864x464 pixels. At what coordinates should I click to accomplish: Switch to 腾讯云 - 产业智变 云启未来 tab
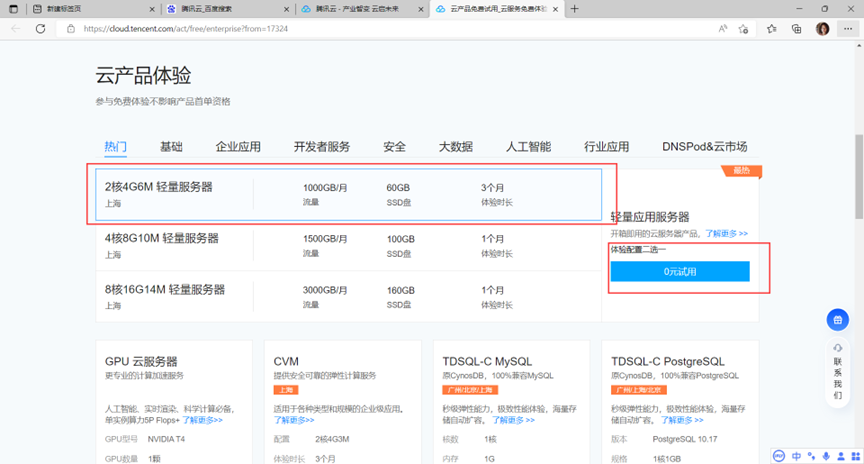point(362,9)
